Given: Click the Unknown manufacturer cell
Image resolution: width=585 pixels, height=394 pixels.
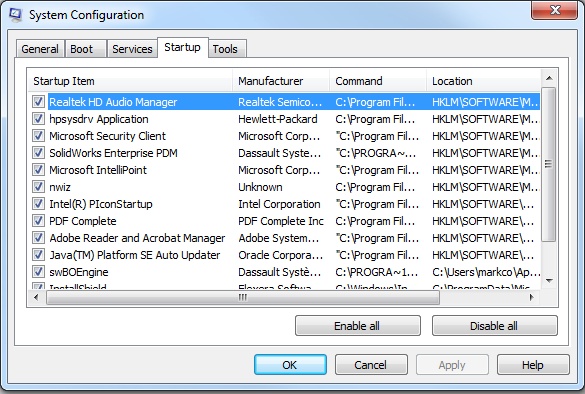Looking at the screenshot, I should (x=260, y=187).
